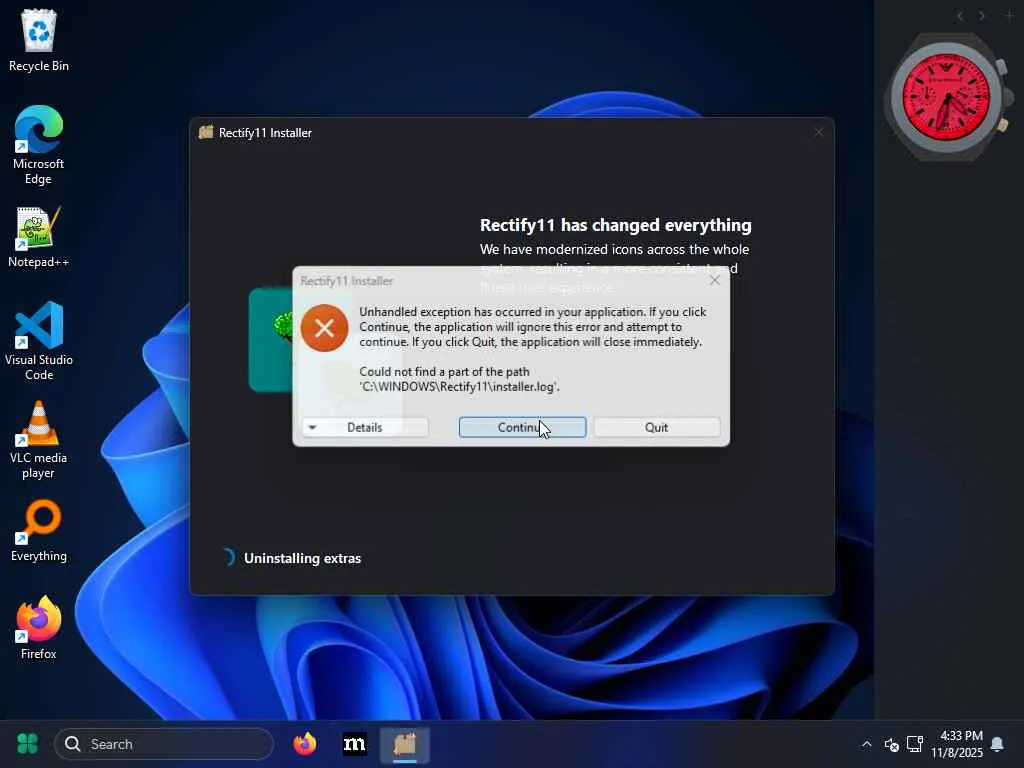Select the Everything search shortcut
This screenshot has width=1024, height=768.
click(39, 531)
